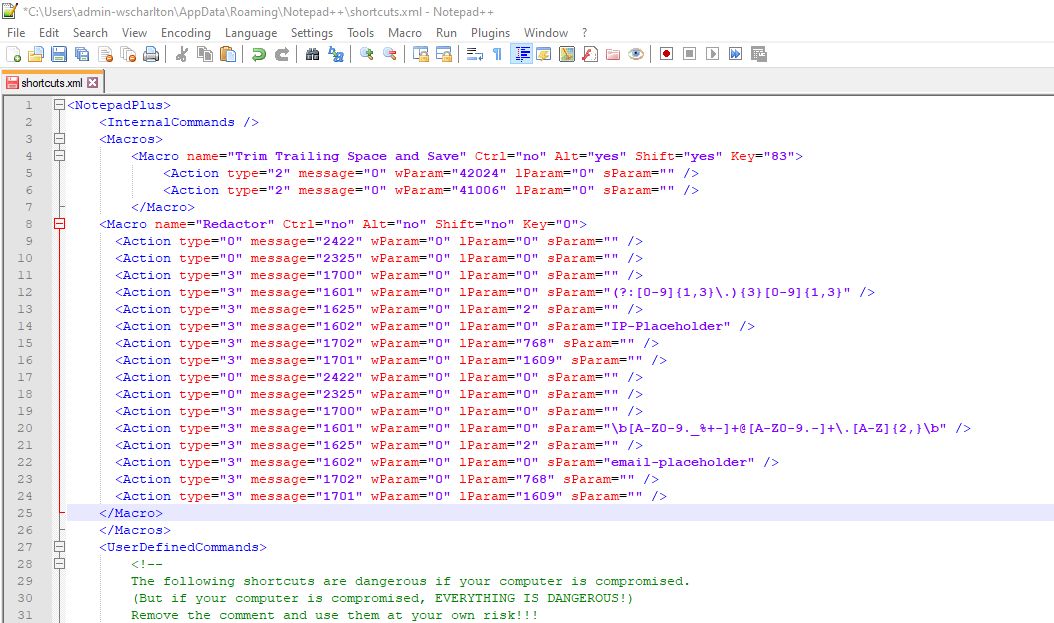Click the Open file folder icon
1054x623 pixels.
point(36,54)
